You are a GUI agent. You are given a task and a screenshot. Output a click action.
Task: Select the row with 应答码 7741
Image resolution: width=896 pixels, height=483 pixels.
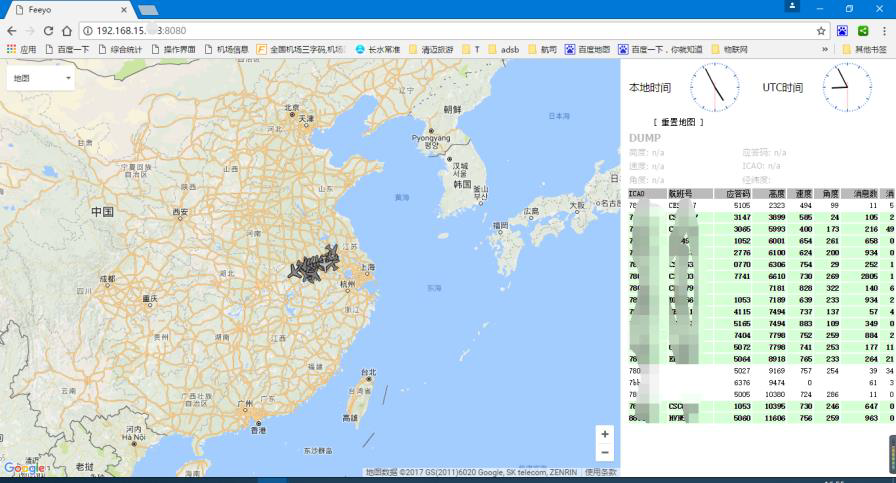coord(762,276)
